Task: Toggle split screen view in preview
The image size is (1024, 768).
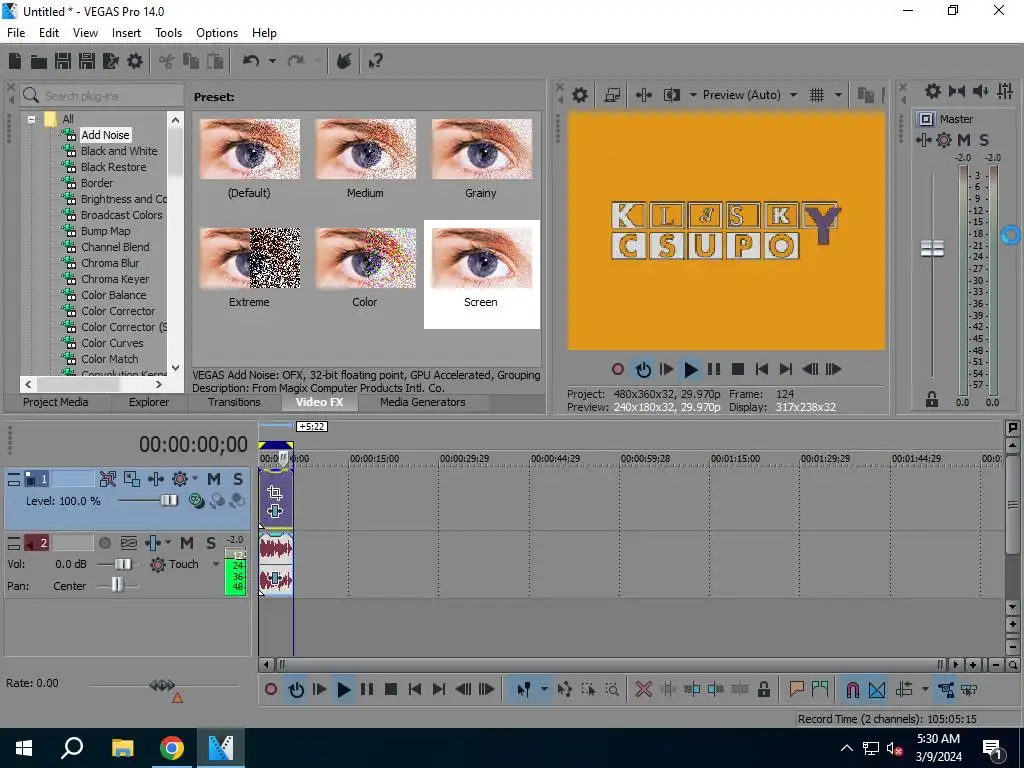Action: point(671,95)
